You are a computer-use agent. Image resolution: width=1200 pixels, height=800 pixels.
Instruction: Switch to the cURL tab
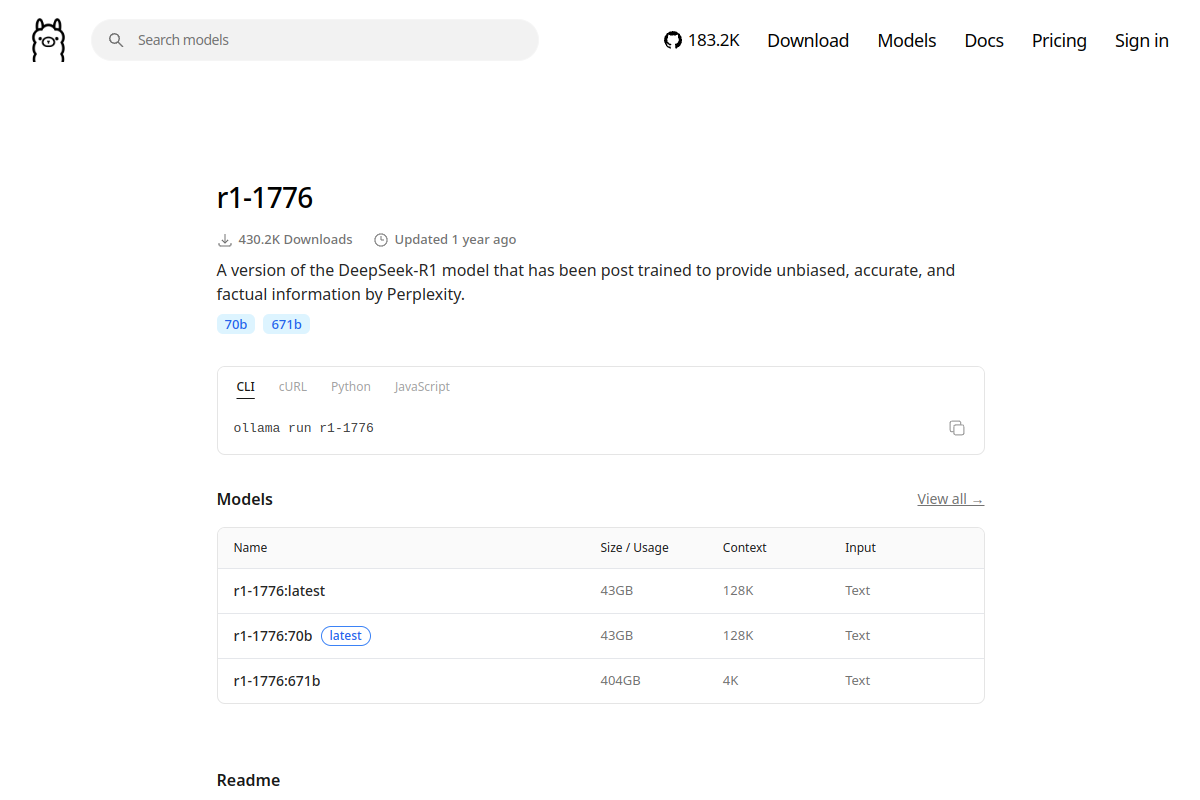click(293, 387)
